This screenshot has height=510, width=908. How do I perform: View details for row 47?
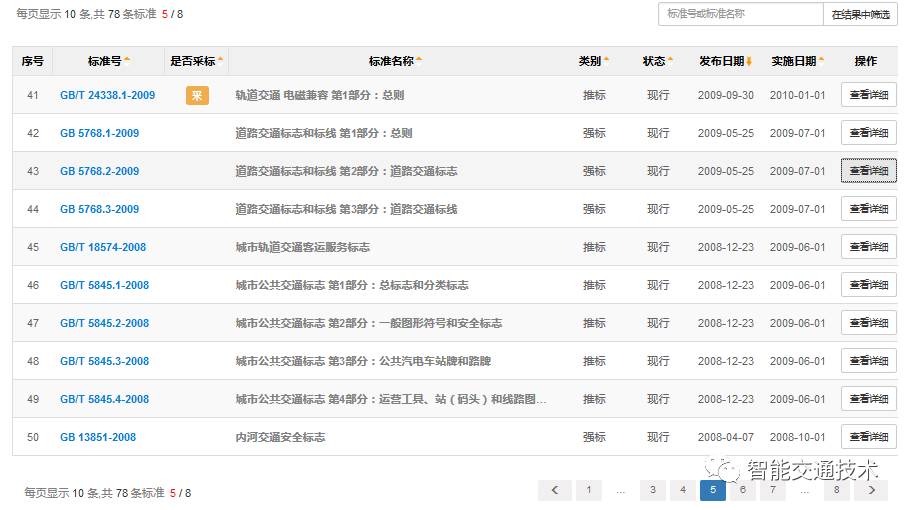click(x=869, y=322)
